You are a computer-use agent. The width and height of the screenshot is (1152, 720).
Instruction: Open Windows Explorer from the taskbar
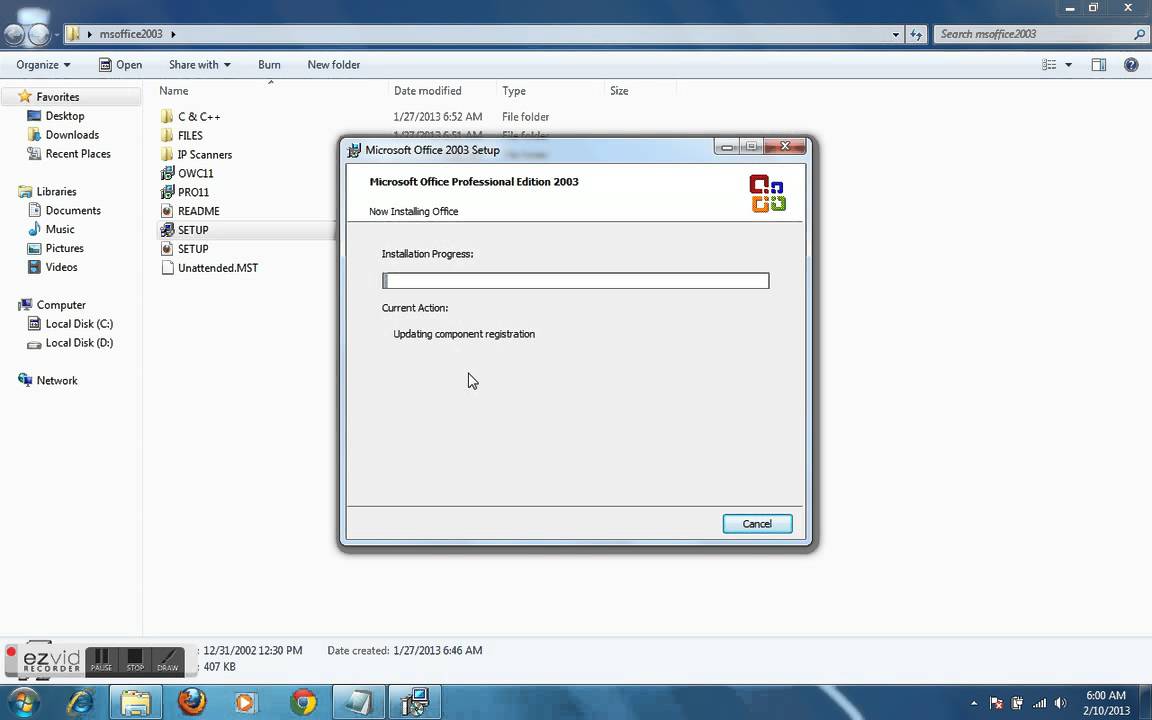pos(136,702)
